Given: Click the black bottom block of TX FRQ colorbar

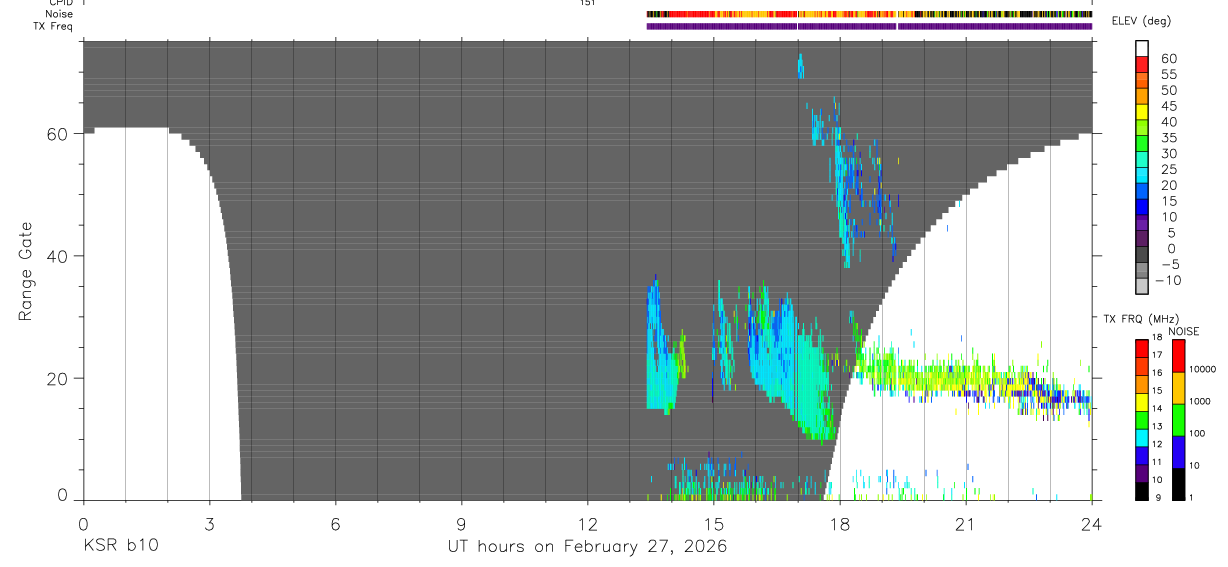Looking at the screenshot, I should (1141, 491).
